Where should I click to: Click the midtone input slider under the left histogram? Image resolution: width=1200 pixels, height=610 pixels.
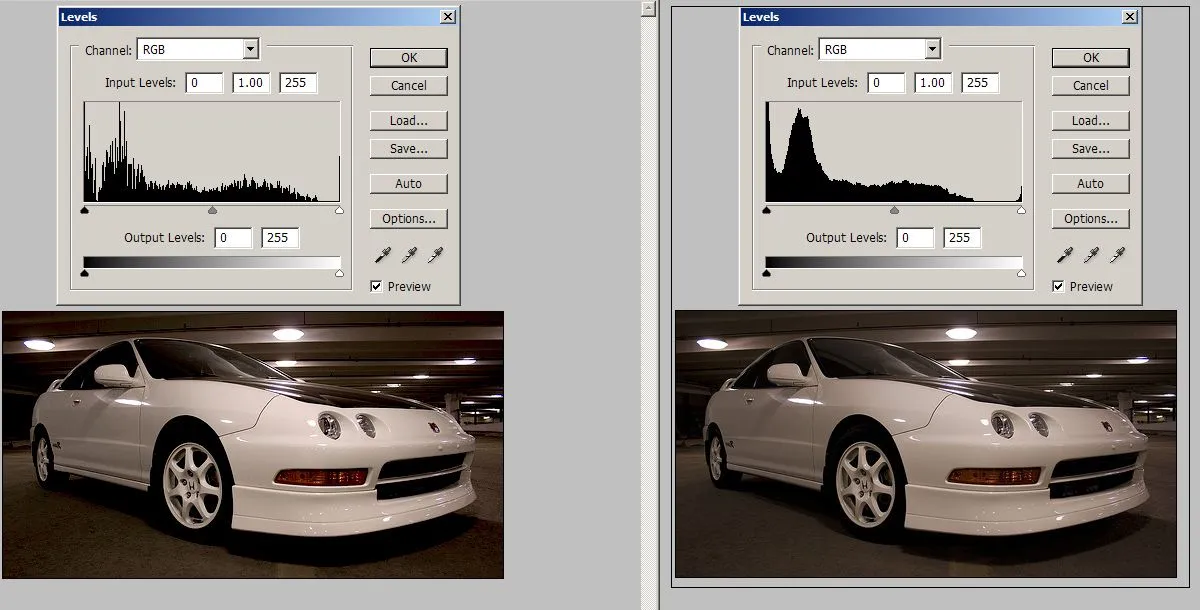click(211, 210)
